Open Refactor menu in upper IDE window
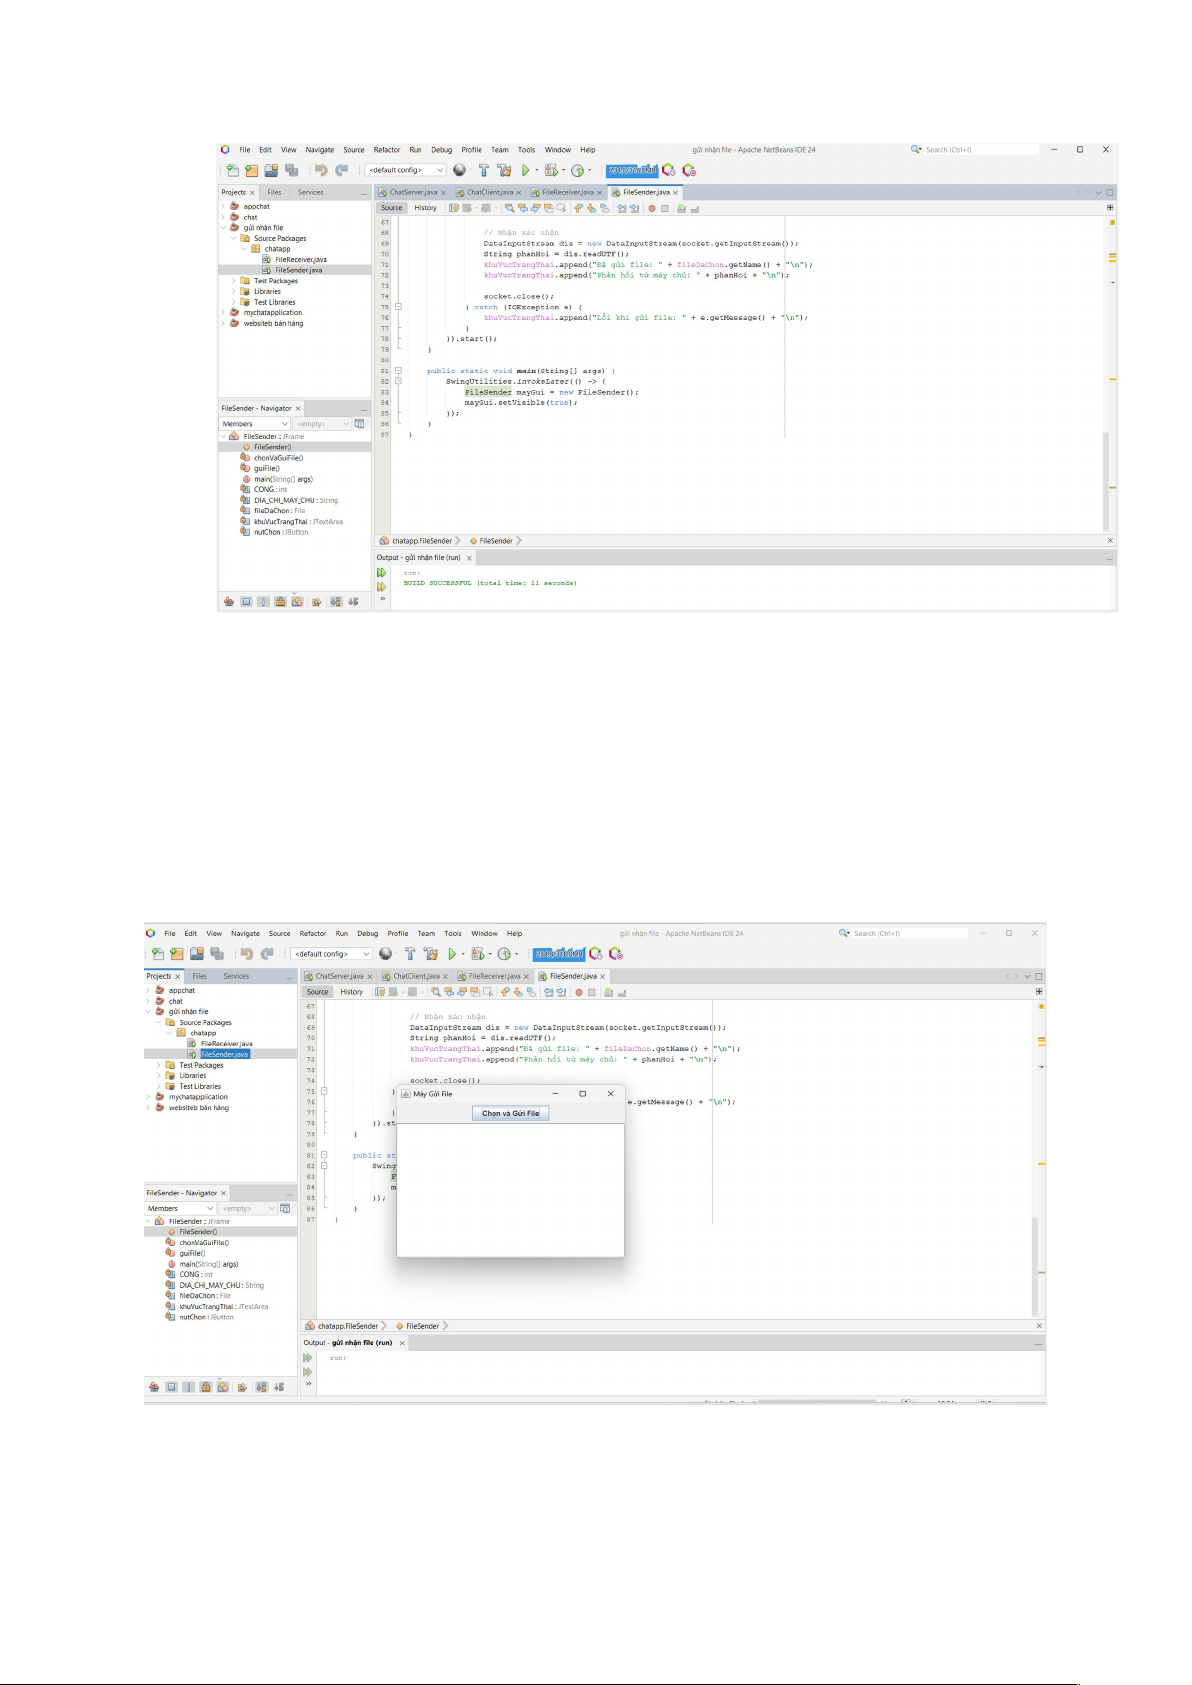The height and width of the screenshot is (1685, 1192). [x=387, y=150]
